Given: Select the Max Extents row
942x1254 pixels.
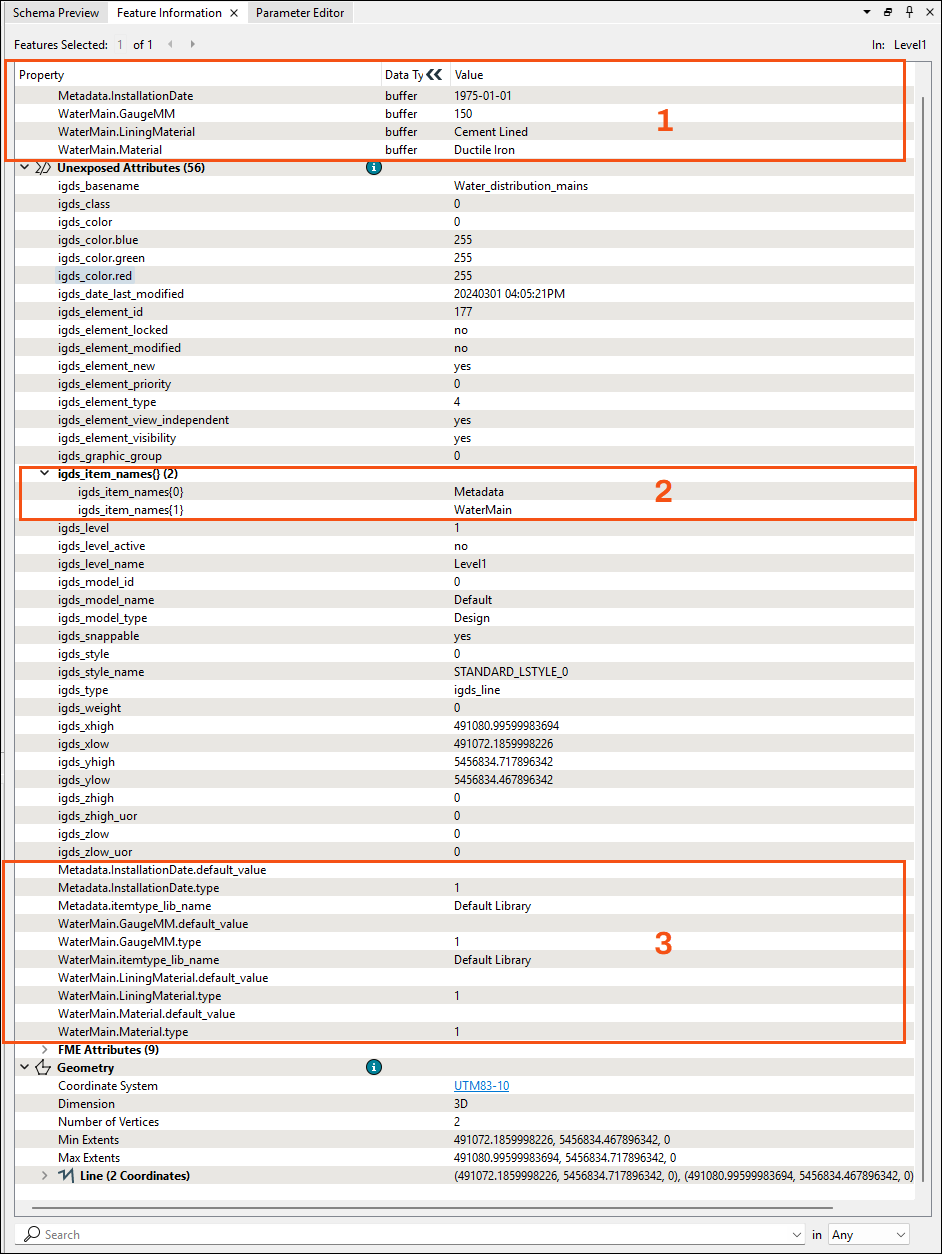Looking at the screenshot, I should [x=464, y=1158].
